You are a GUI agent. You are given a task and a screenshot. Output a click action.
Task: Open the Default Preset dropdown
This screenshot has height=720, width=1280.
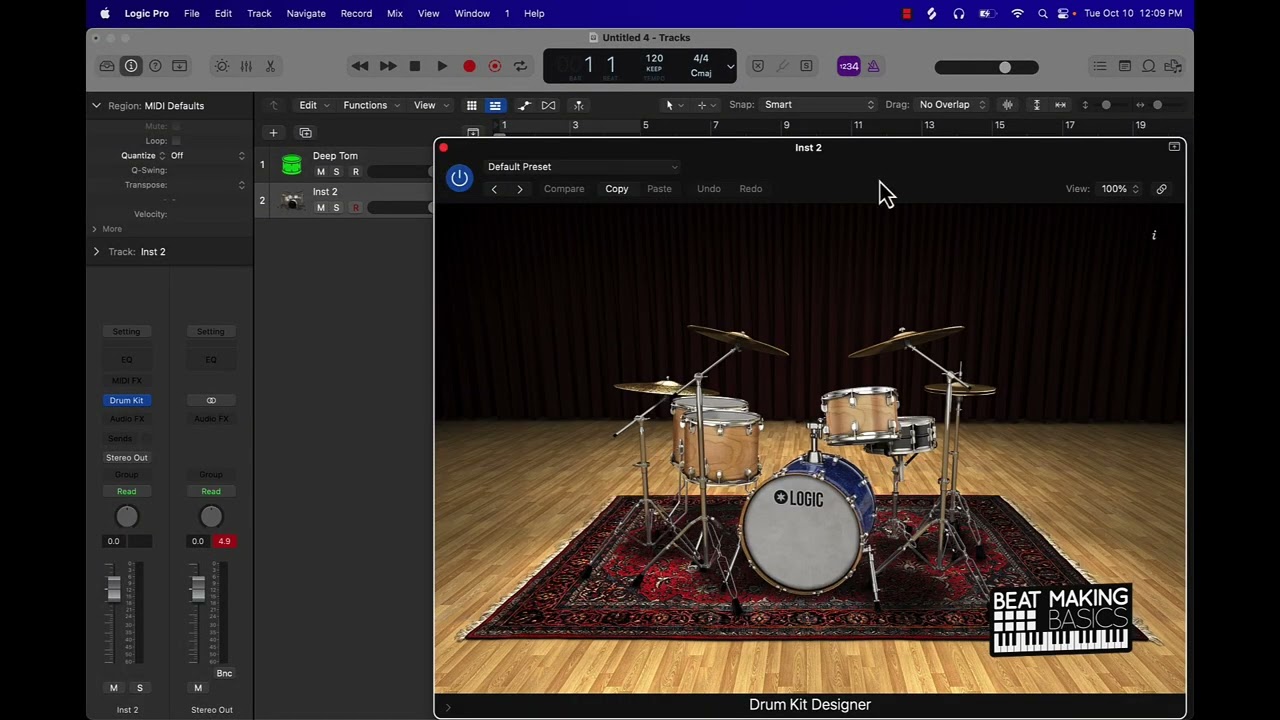click(x=582, y=167)
